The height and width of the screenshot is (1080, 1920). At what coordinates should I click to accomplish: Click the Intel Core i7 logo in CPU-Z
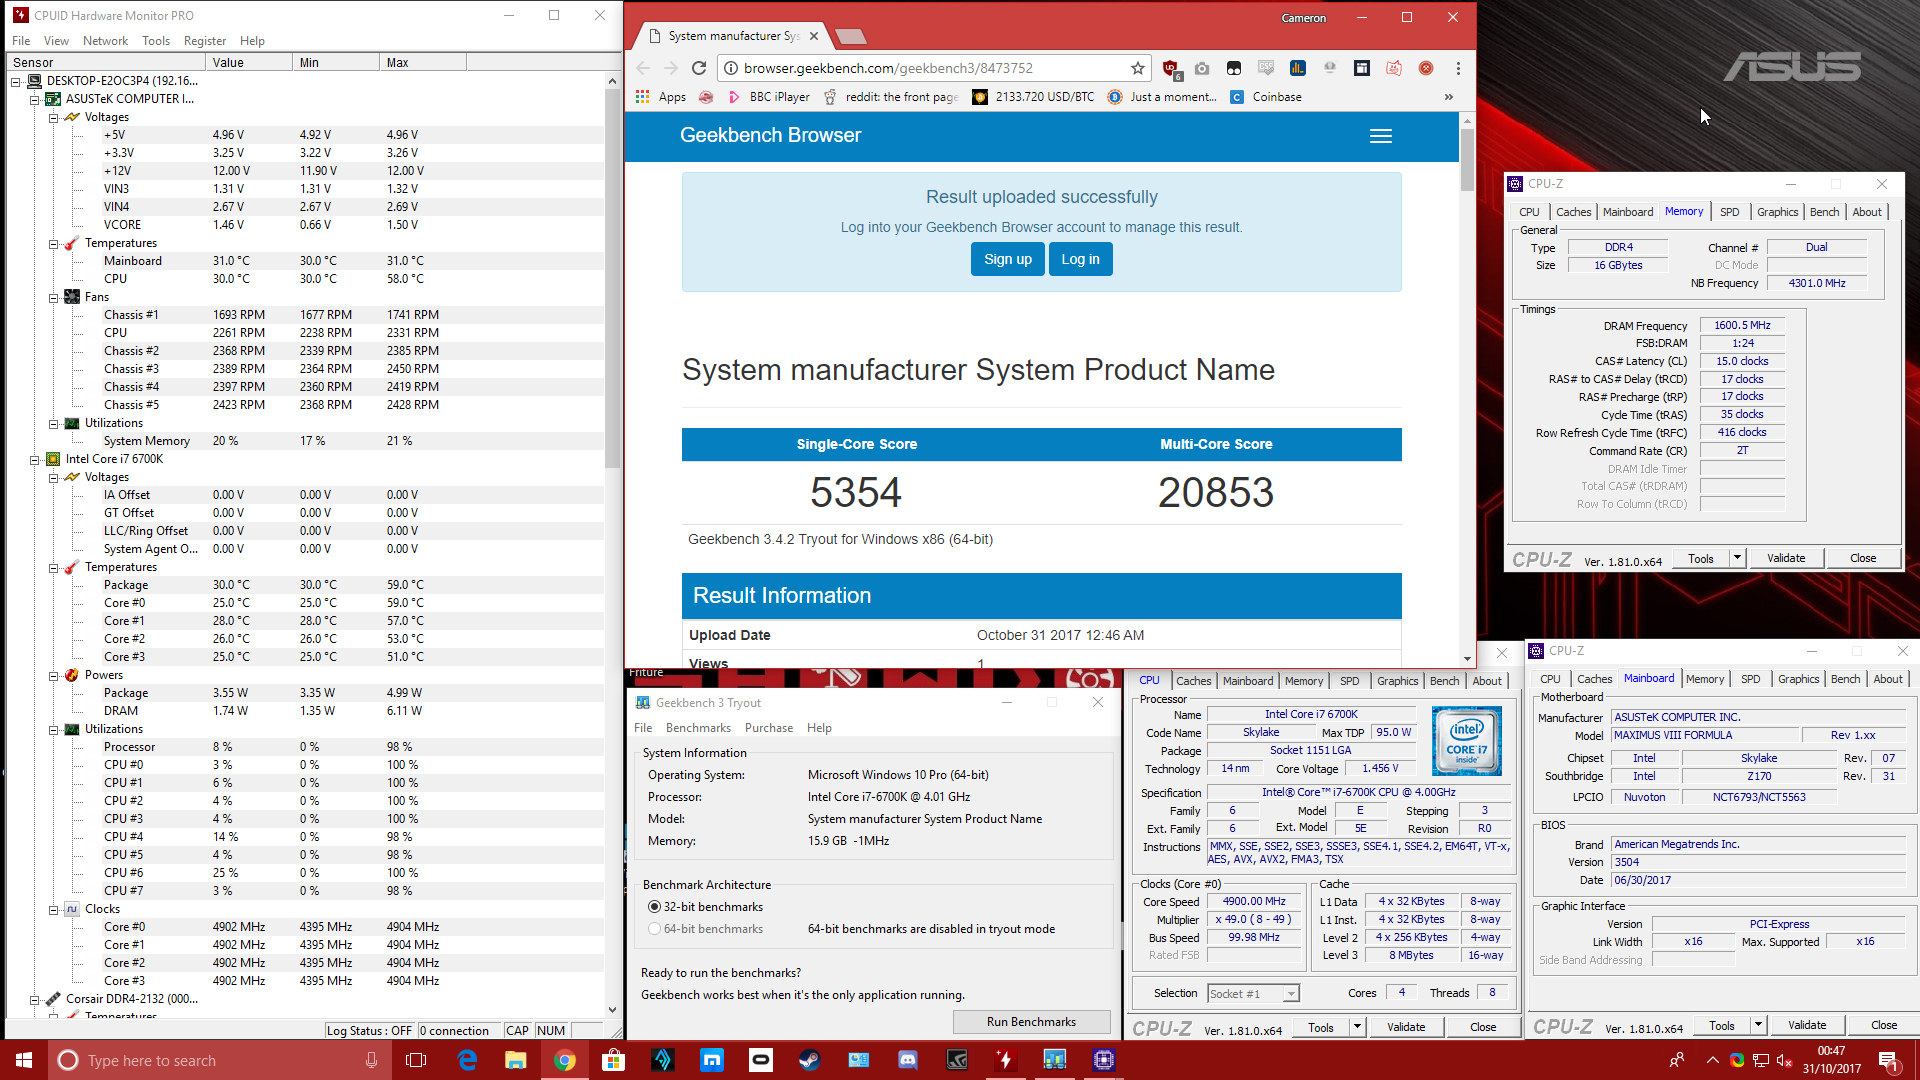pos(1467,741)
